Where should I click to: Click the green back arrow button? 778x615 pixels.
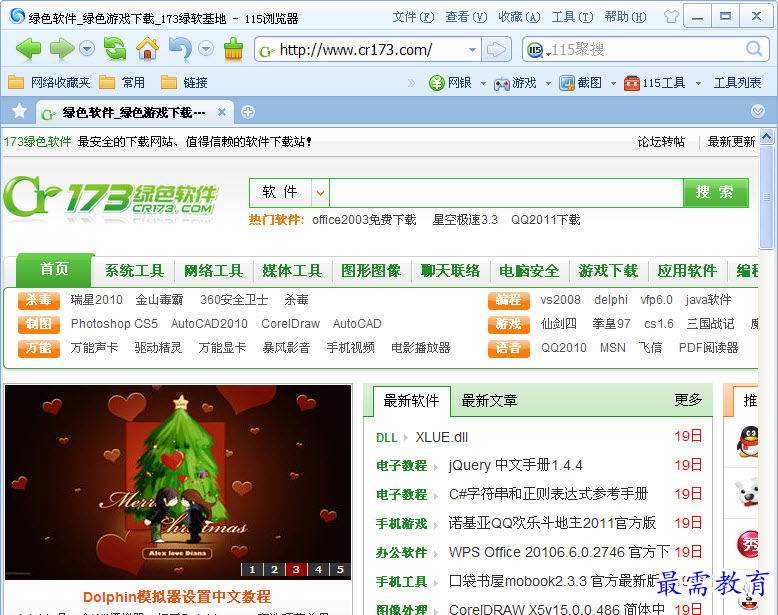pyautogui.click(x=28, y=49)
